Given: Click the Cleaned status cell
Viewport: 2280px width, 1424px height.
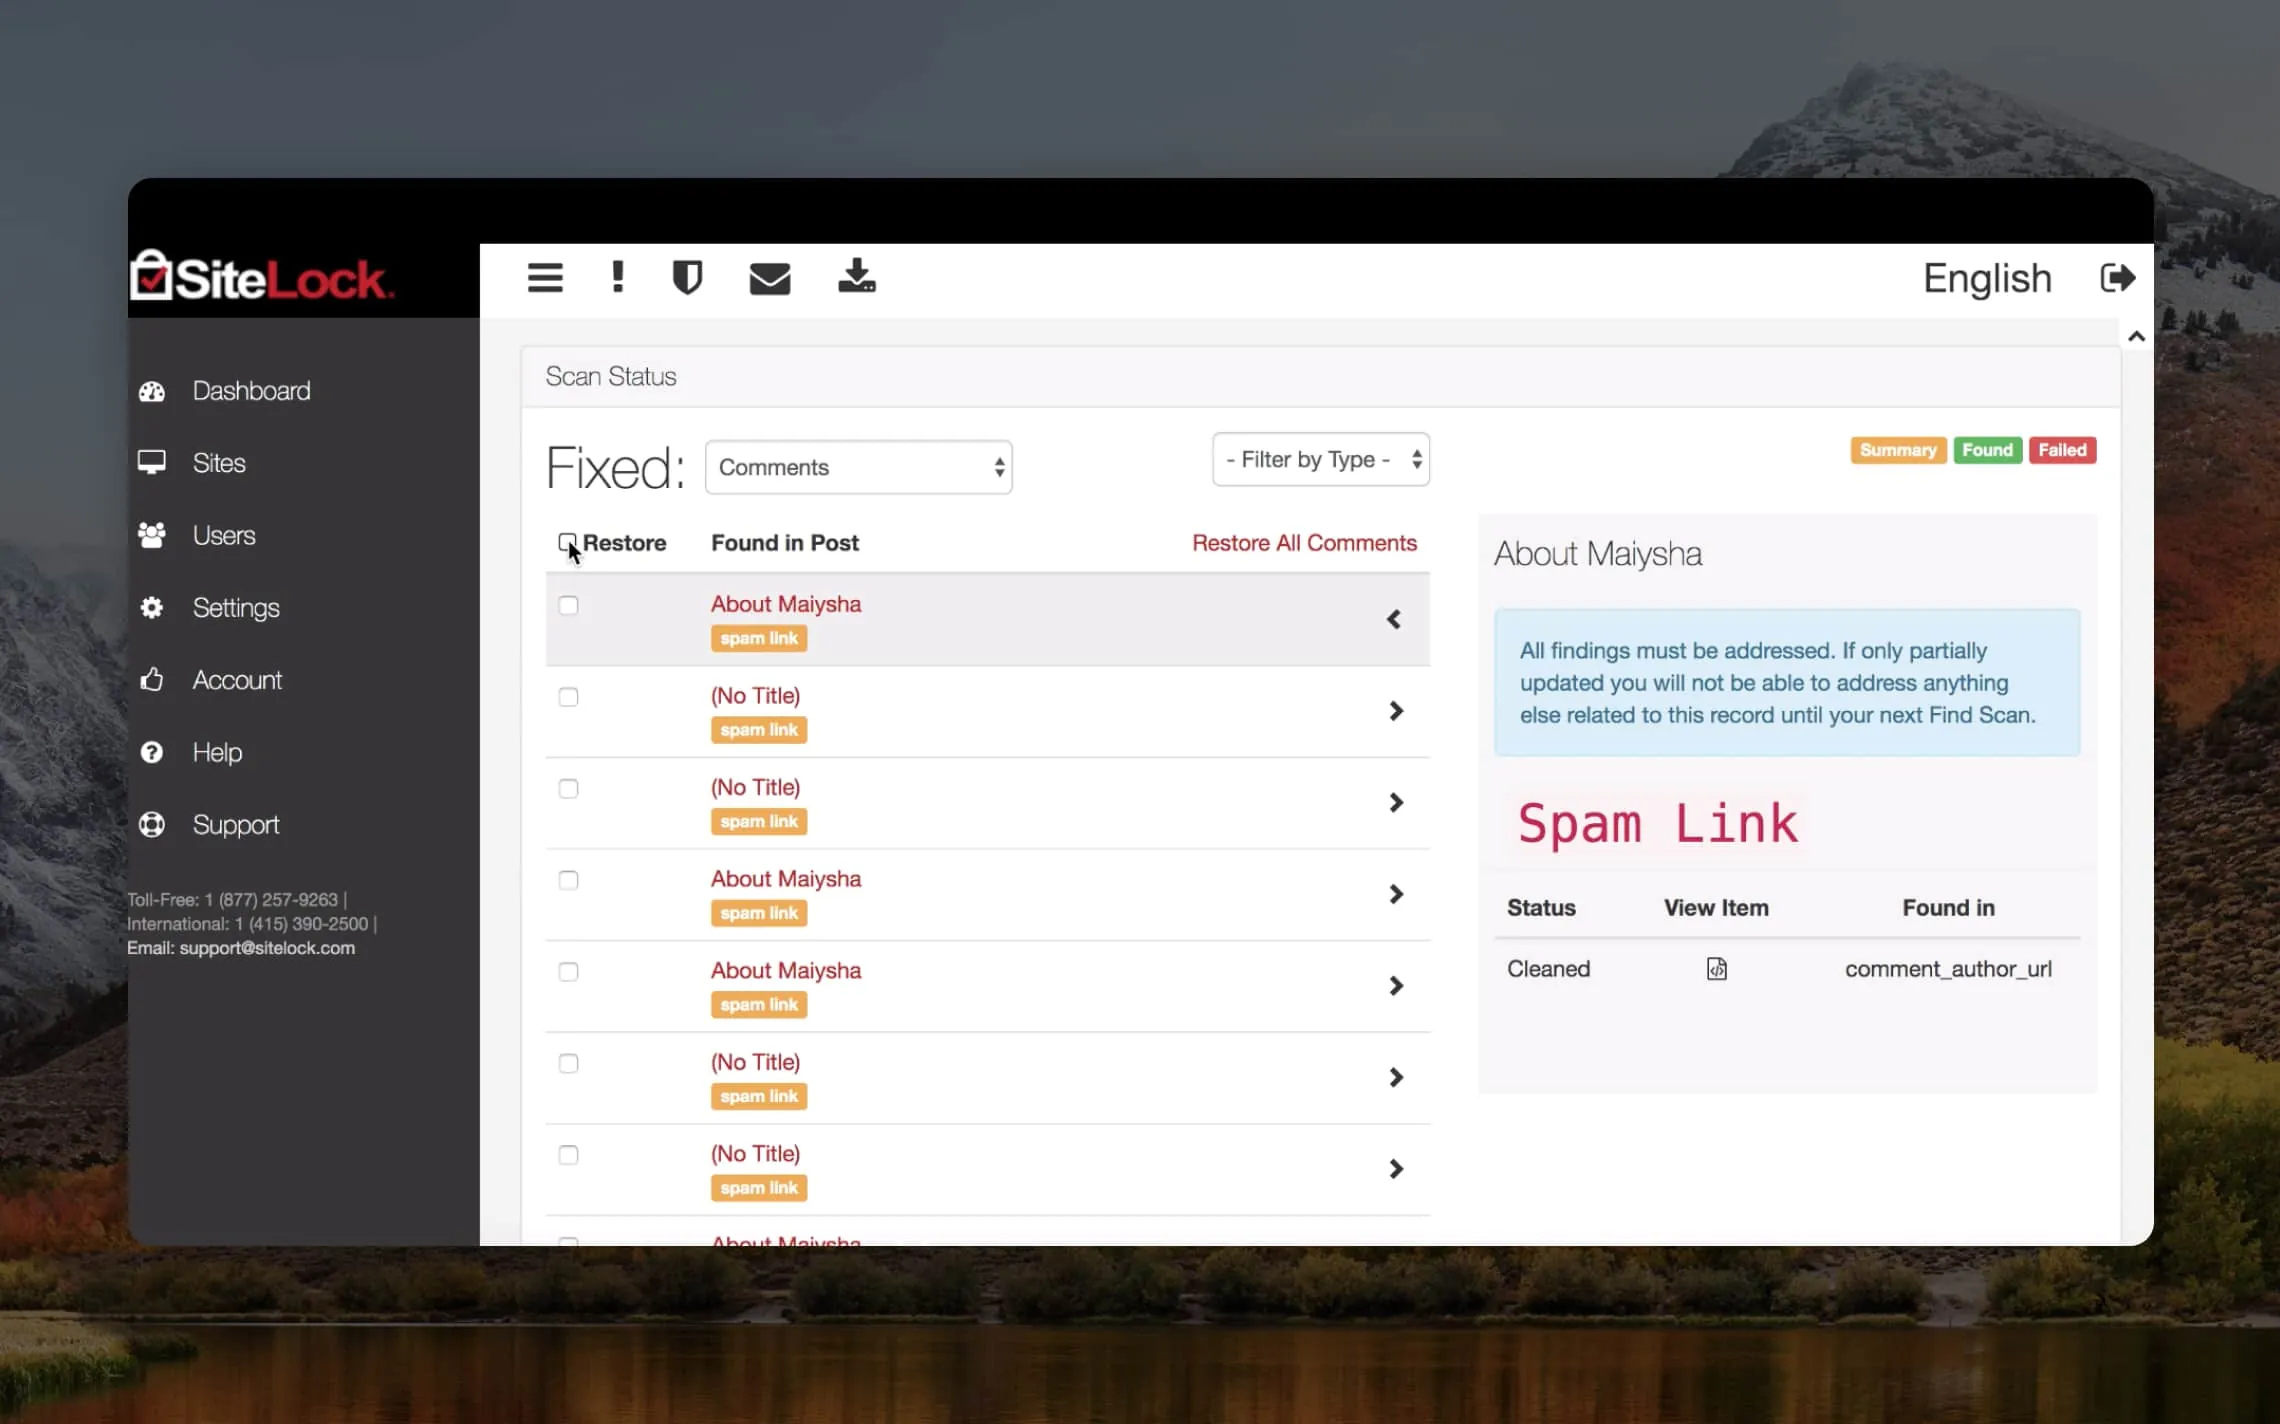Looking at the screenshot, I should 1548,969.
